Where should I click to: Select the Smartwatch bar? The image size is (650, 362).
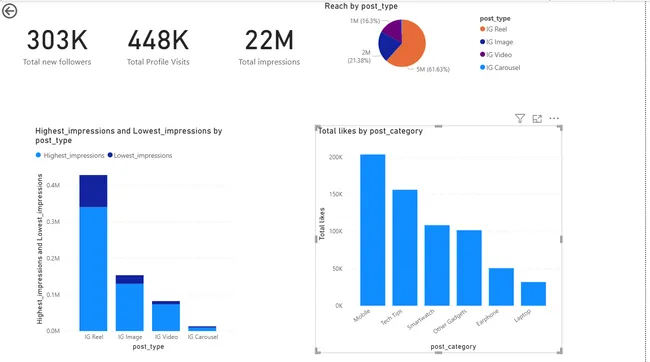tap(437, 266)
